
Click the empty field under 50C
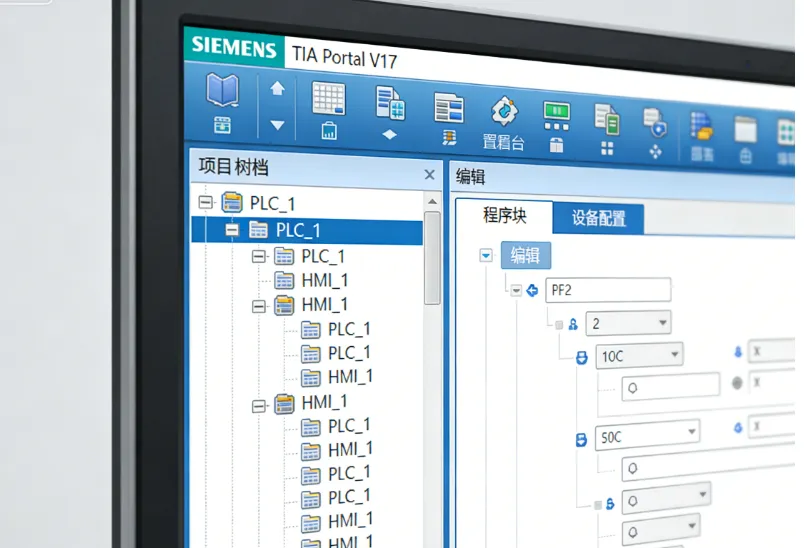[x=709, y=463]
